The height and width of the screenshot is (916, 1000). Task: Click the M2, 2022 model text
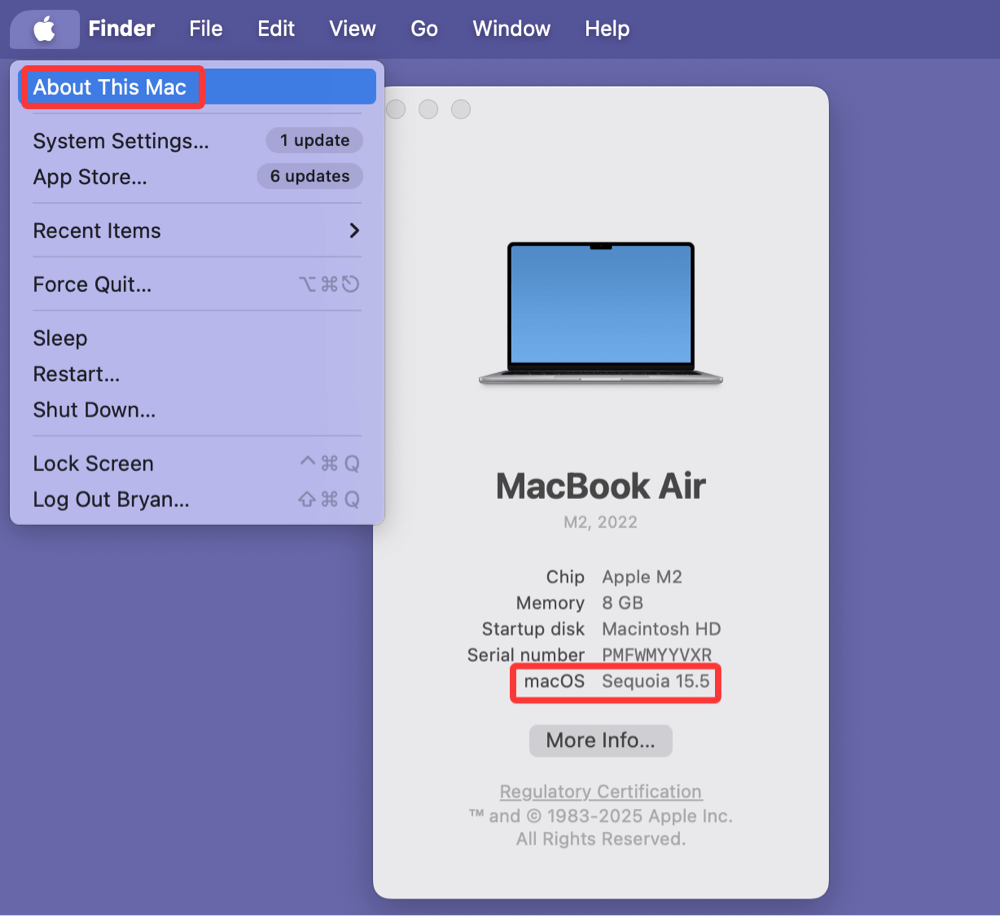pyautogui.click(x=600, y=522)
